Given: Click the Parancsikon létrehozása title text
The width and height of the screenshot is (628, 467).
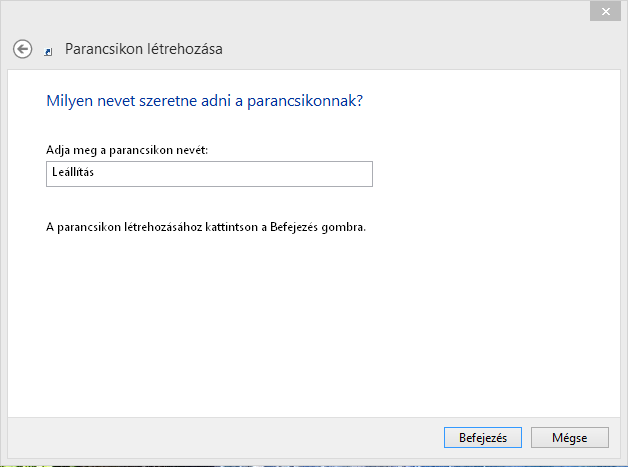Looking at the screenshot, I should coord(144,49).
